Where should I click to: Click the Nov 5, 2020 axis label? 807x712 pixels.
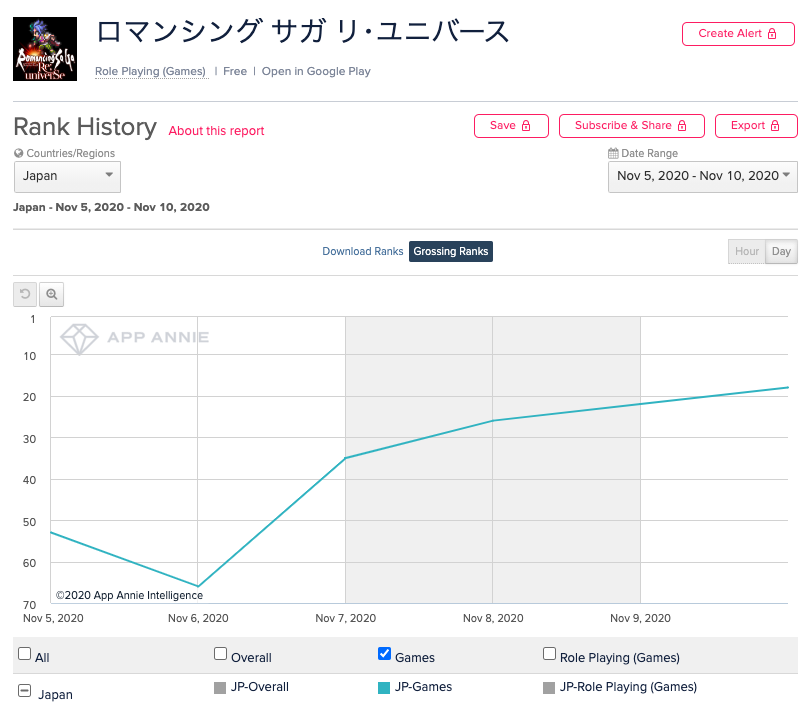click(53, 618)
